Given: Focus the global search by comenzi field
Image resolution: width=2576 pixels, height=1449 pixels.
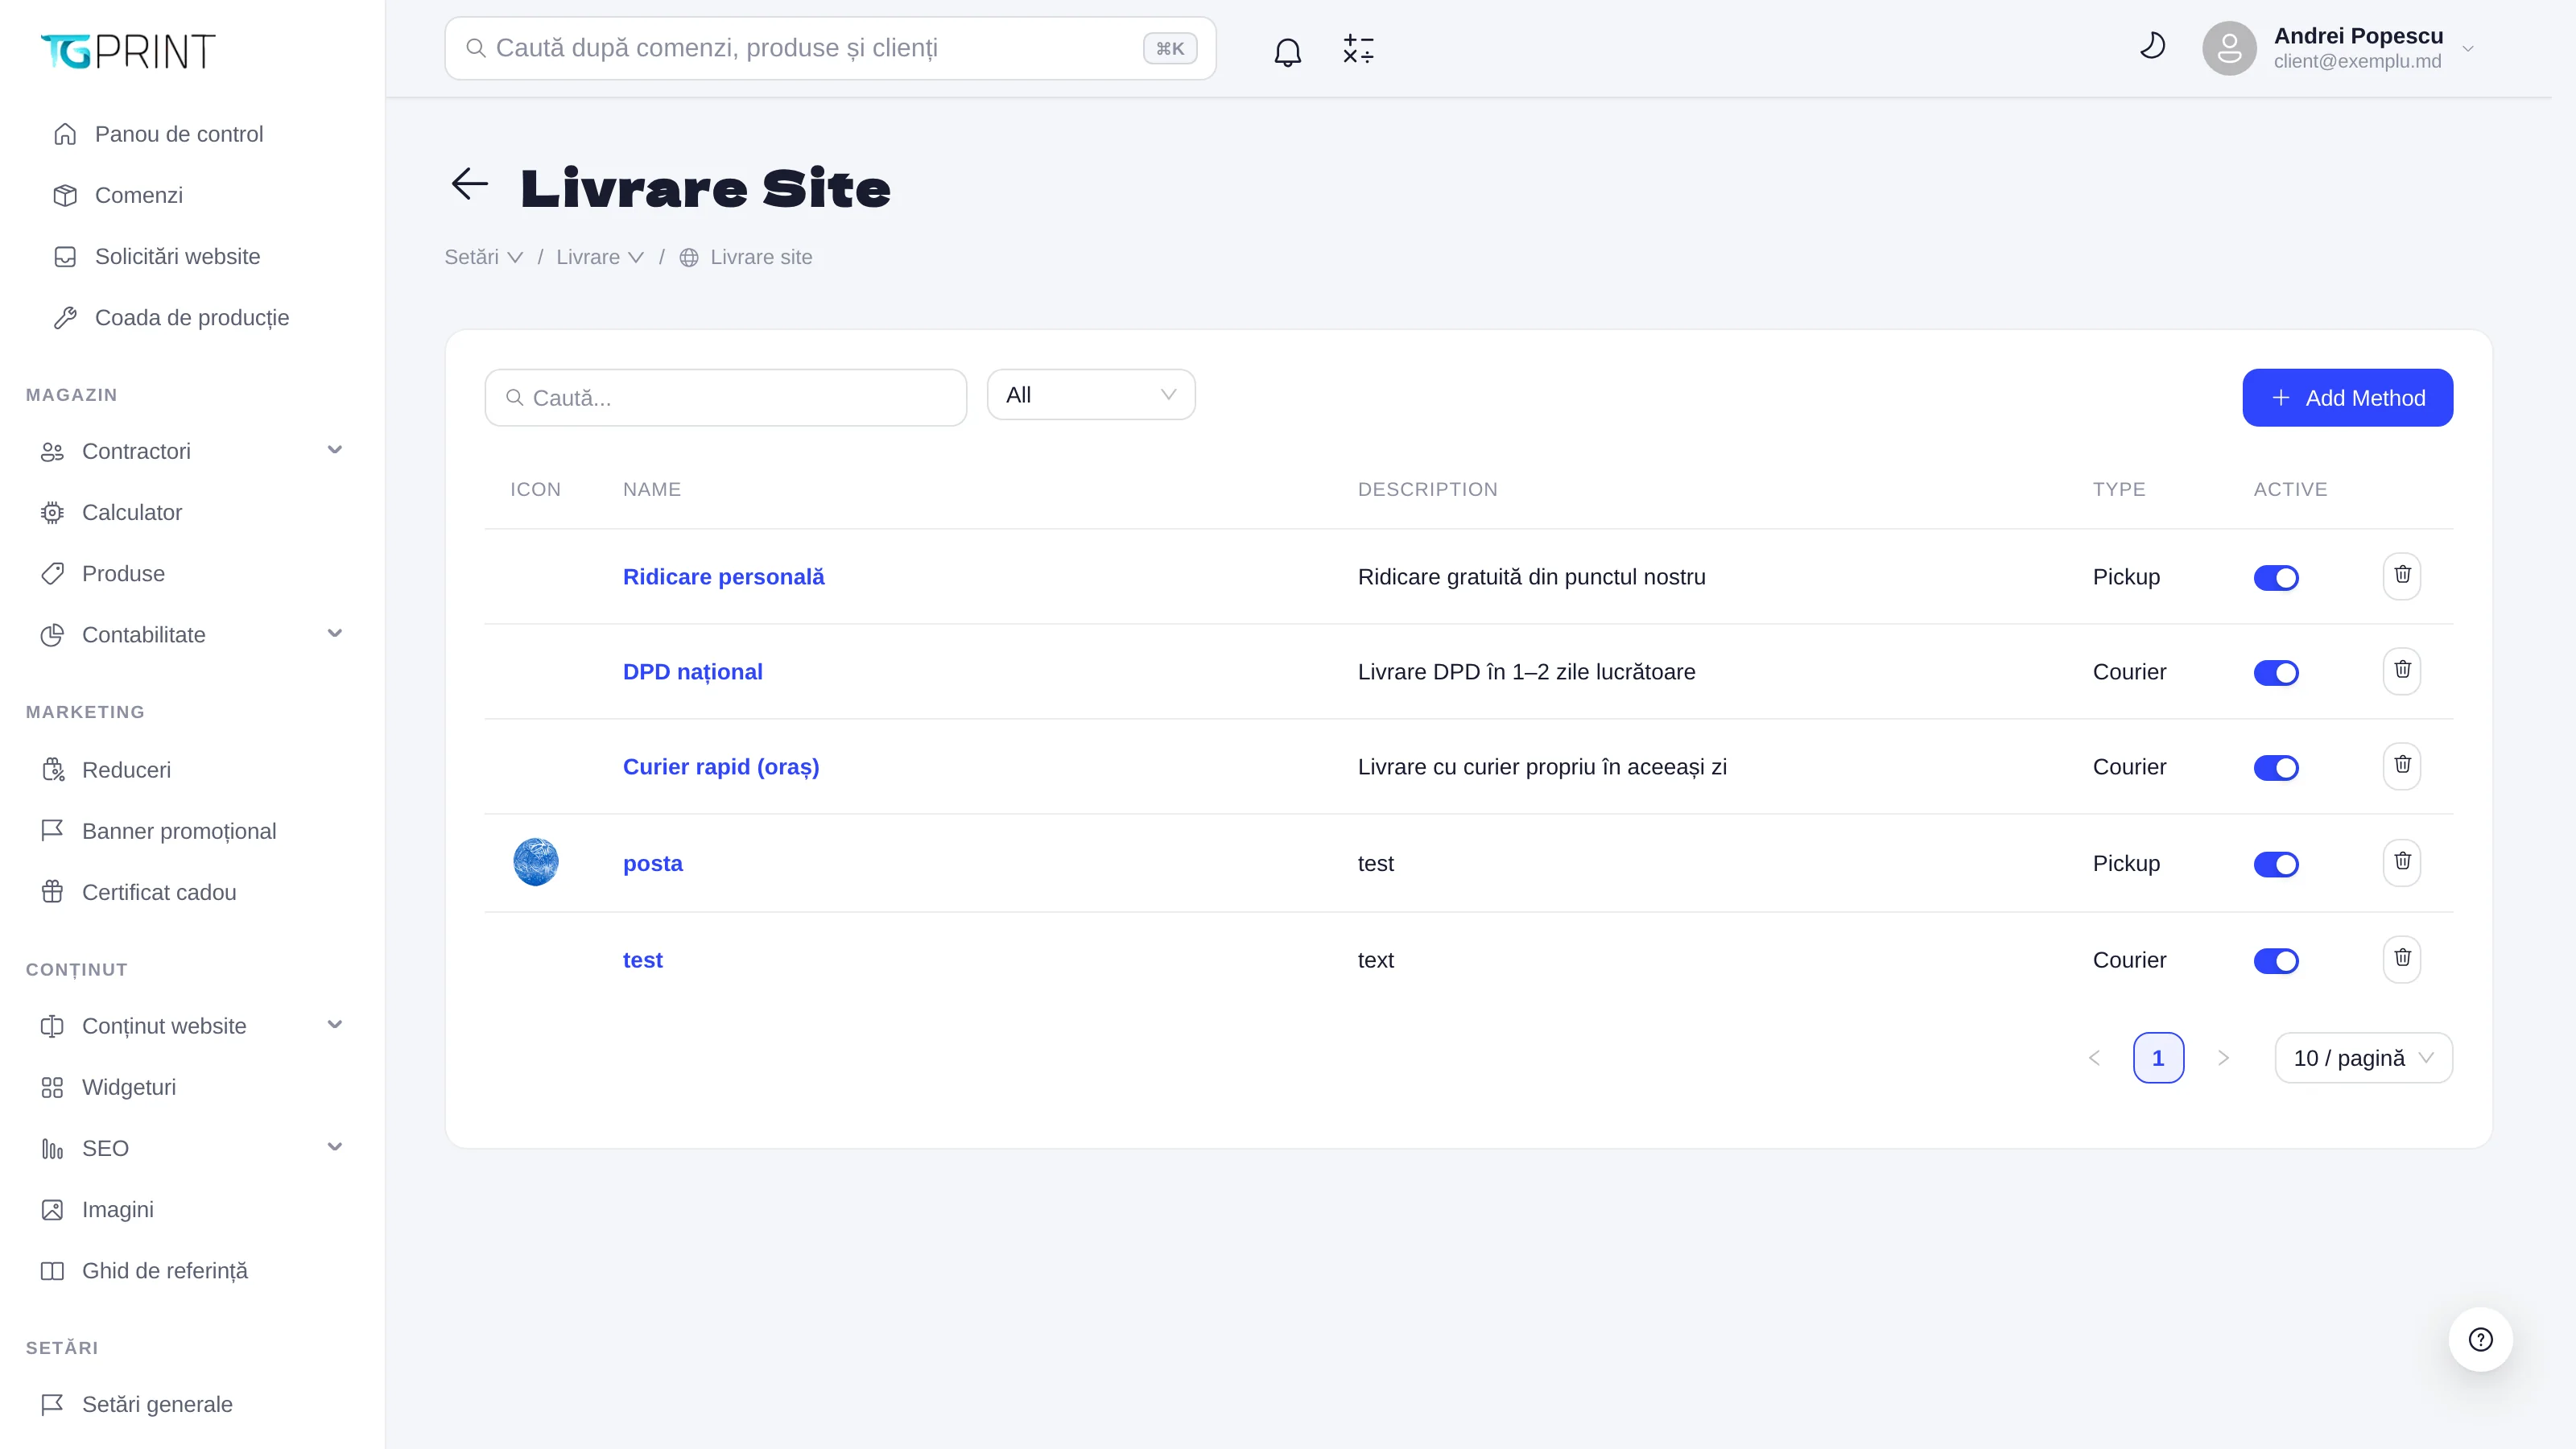Looking at the screenshot, I should pyautogui.click(x=829, y=48).
